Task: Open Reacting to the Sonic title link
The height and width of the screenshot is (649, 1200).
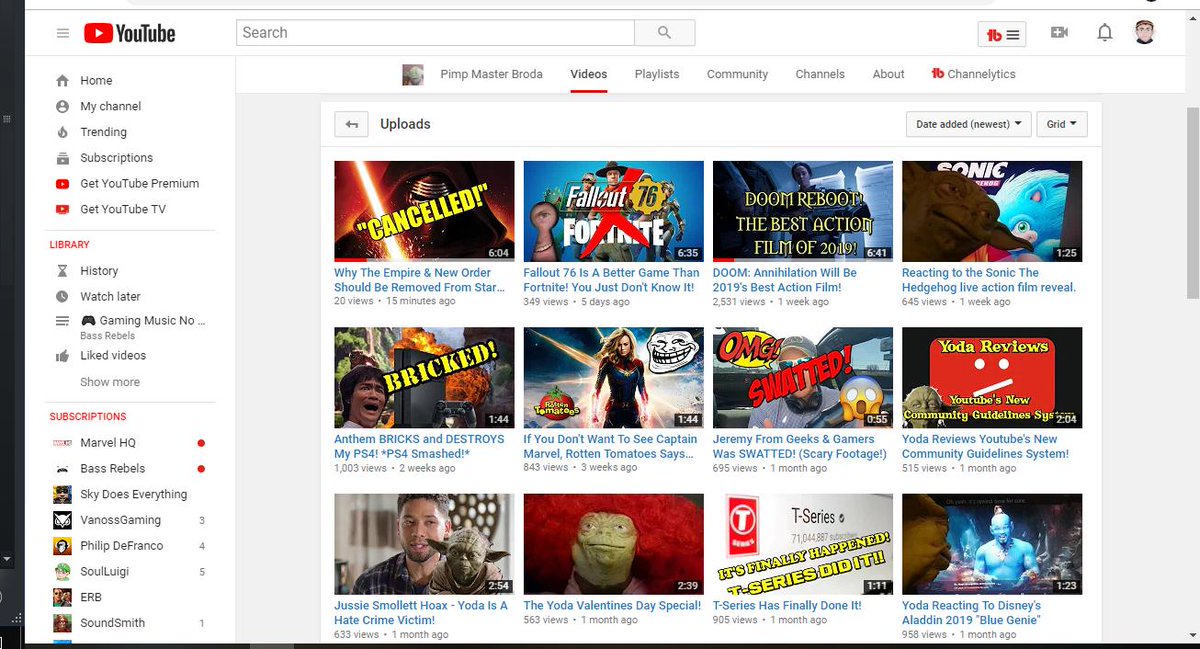Action: point(989,280)
